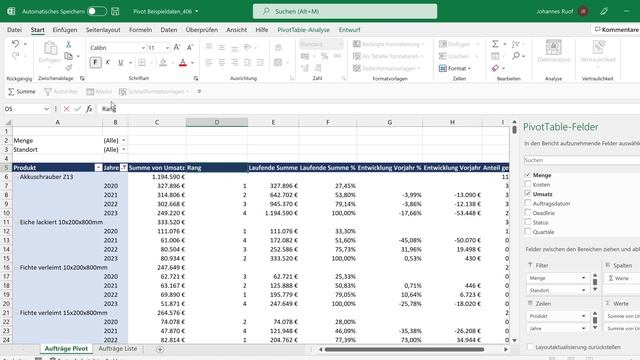Check the Status field checkbox
Image resolution: width=640 pixels, height=360 pixels.
point(528,222)
